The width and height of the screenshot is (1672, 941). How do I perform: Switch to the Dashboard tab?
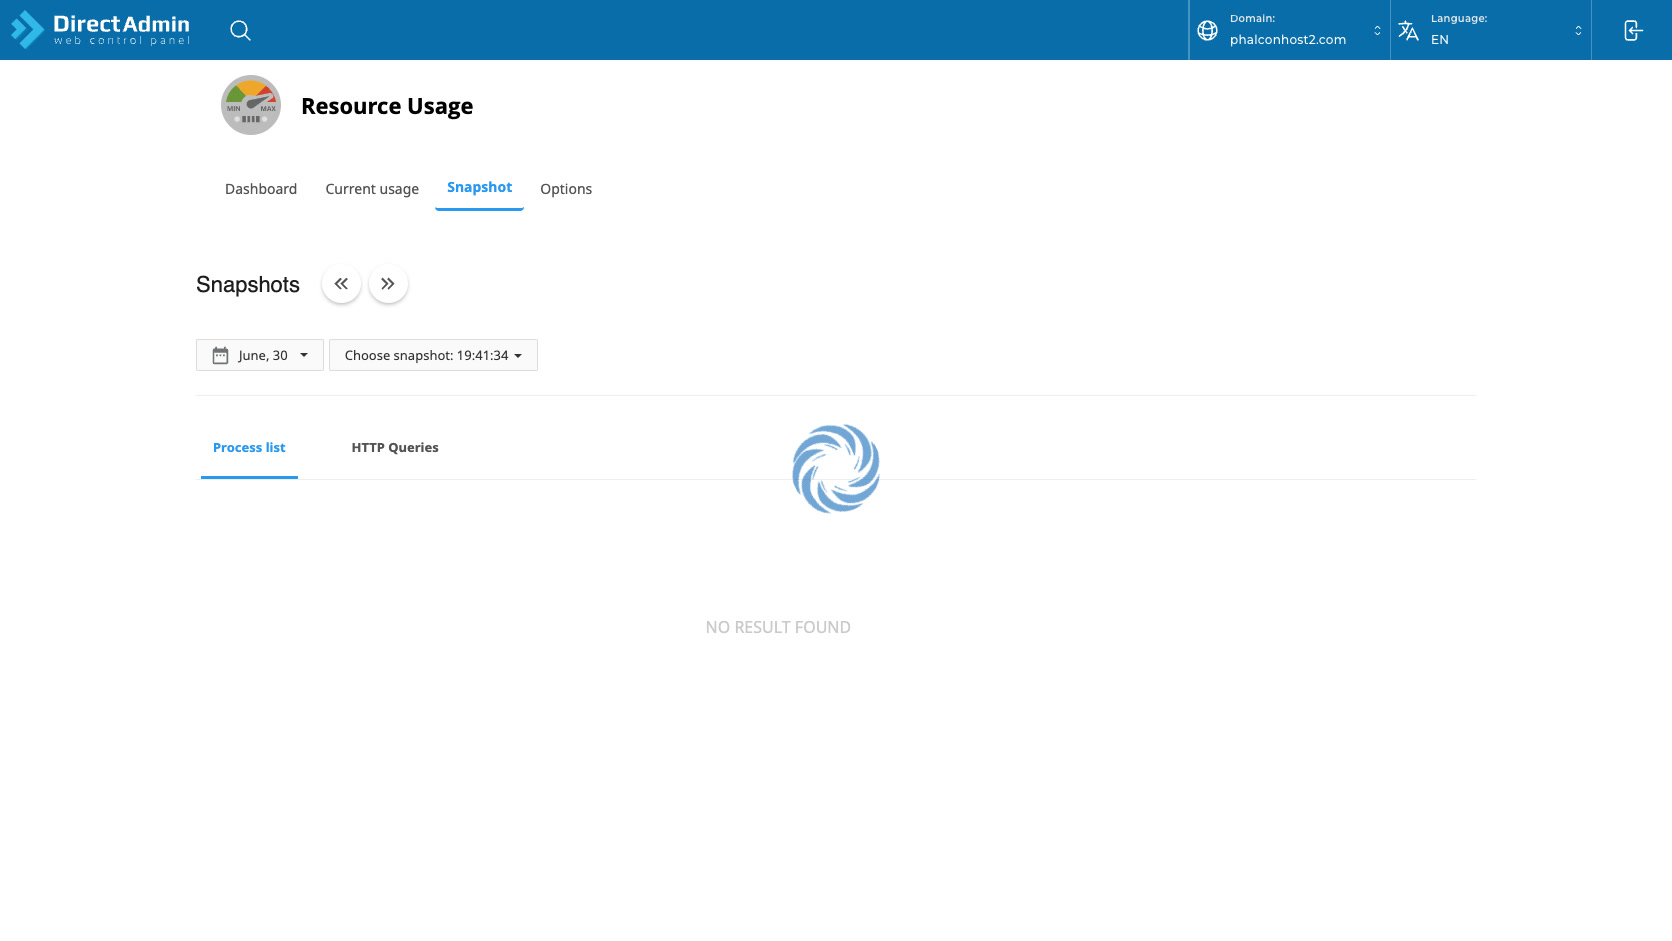[x=261, y=189]
